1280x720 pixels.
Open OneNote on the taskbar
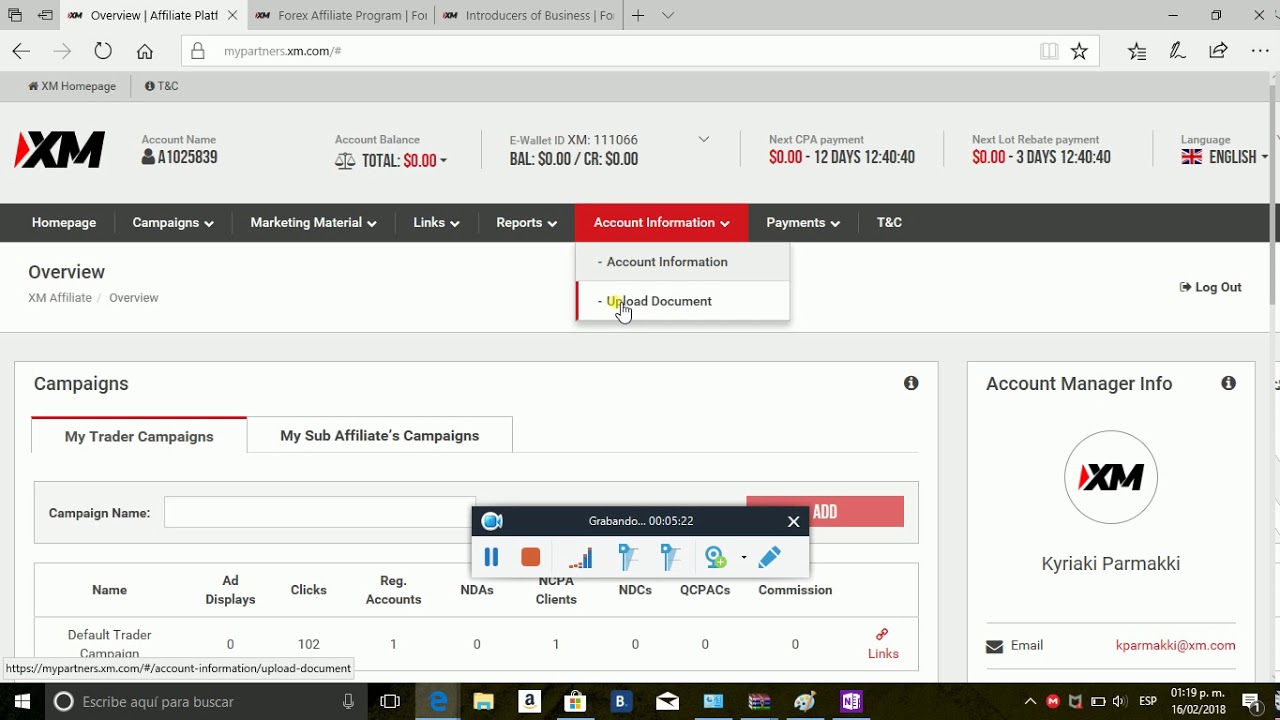pos(851,701)
